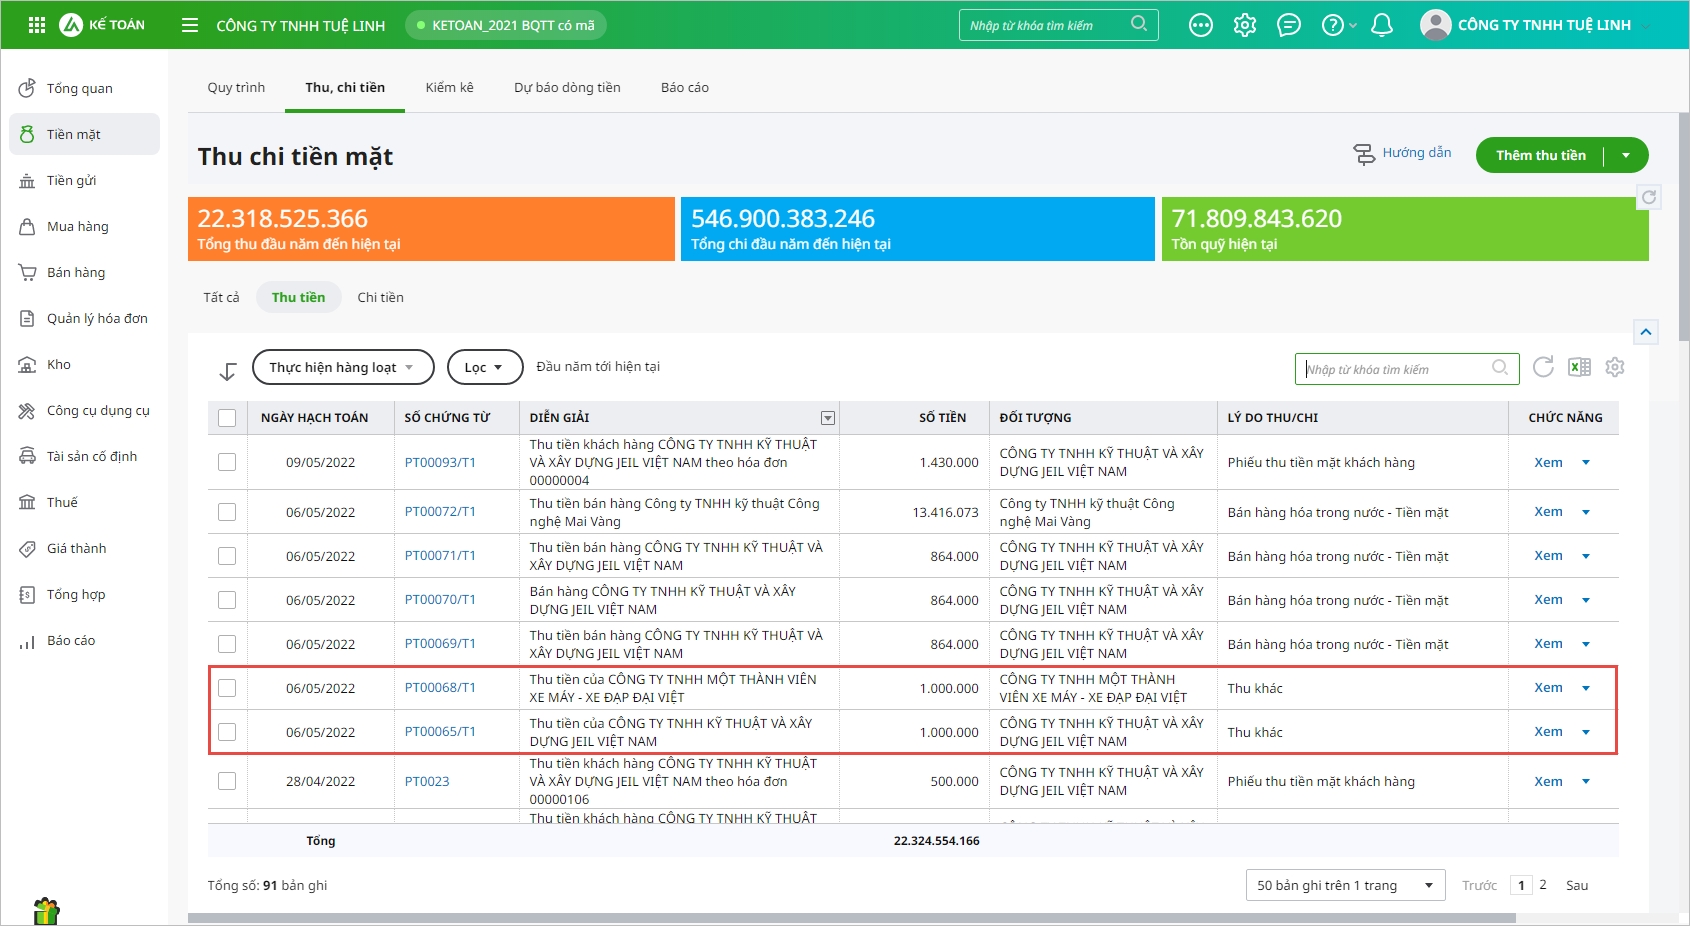The height and width of the screenshot is (926, 1690).
Task: Open the settings gear in header
Action: (x=1245, y=25)
